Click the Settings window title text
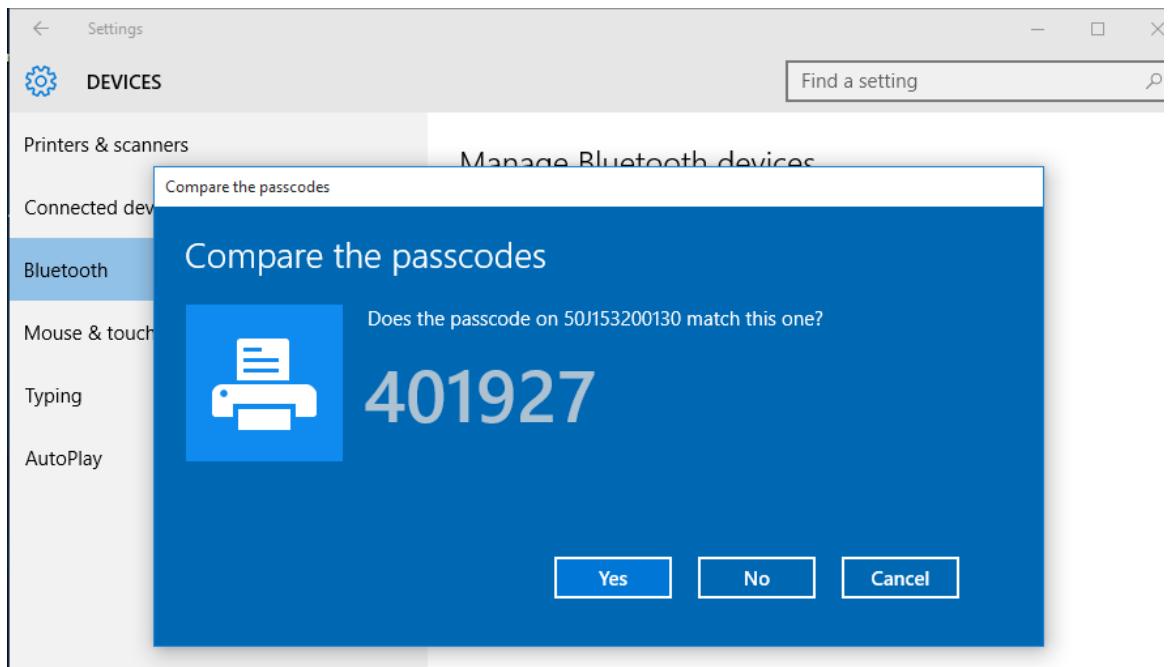 tap(115, 29)
